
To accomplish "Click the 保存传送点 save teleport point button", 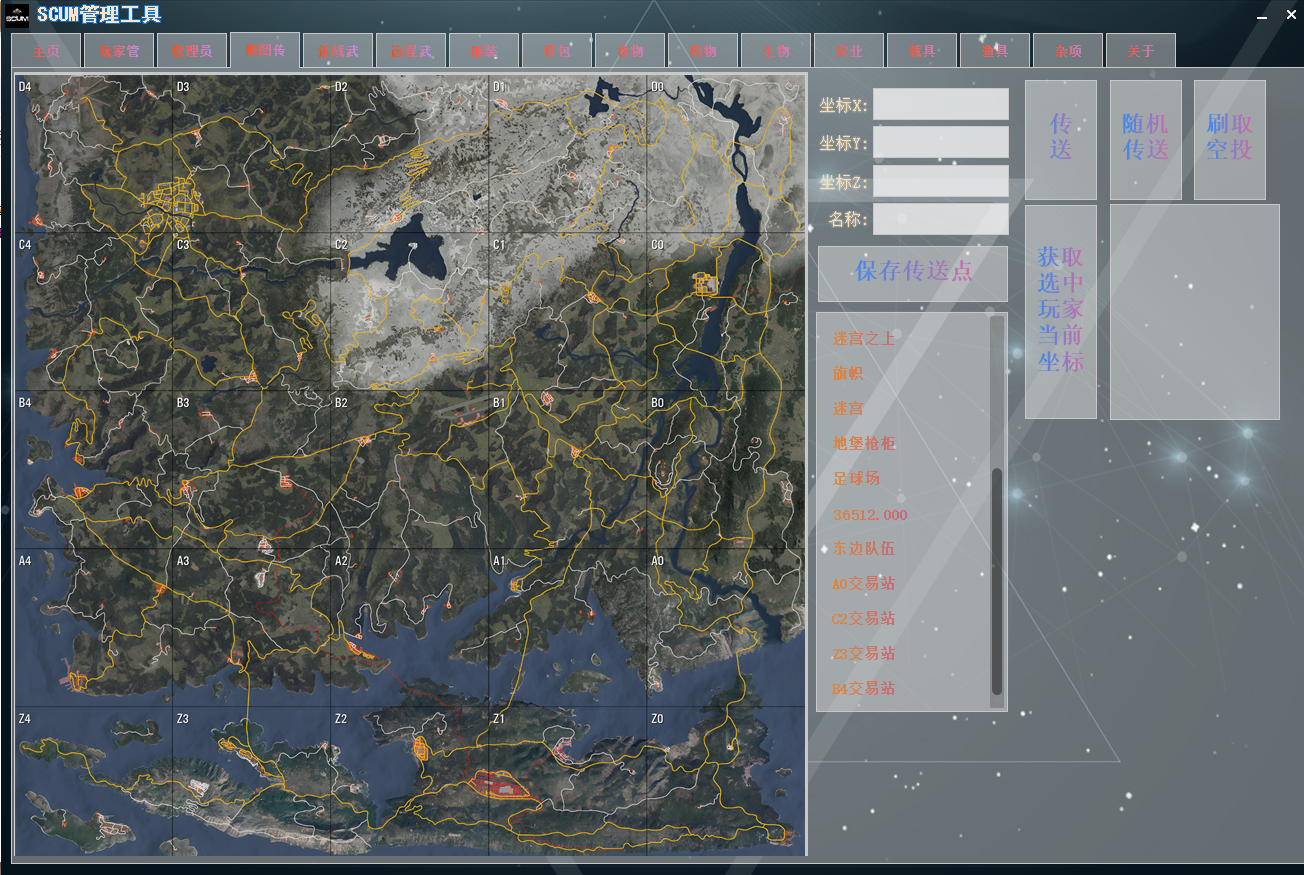I will click(913, 273).
